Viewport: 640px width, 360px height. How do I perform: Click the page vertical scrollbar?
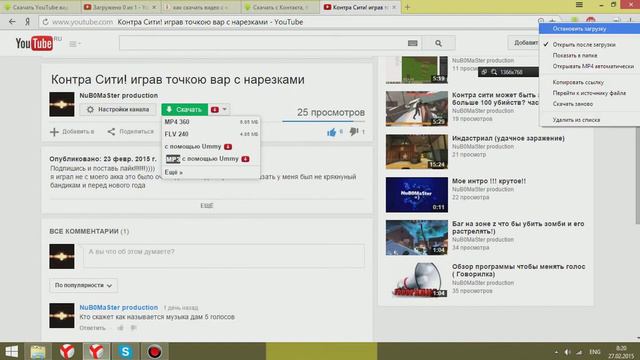(637, 176)
